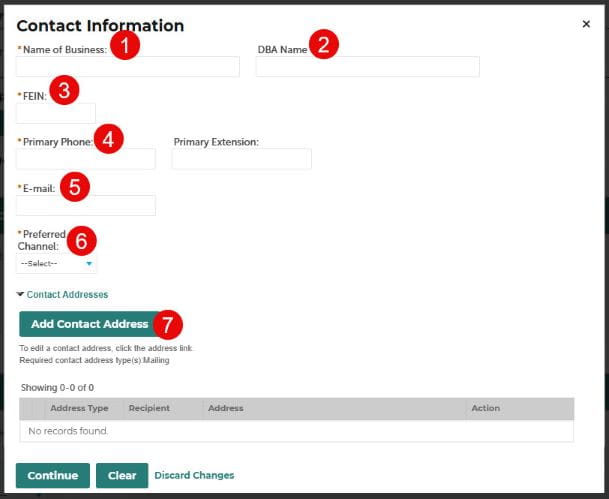The width and height of the screenshot is (609, 499).
Task: Click the FEIN input field
Action: pos(56,113)
